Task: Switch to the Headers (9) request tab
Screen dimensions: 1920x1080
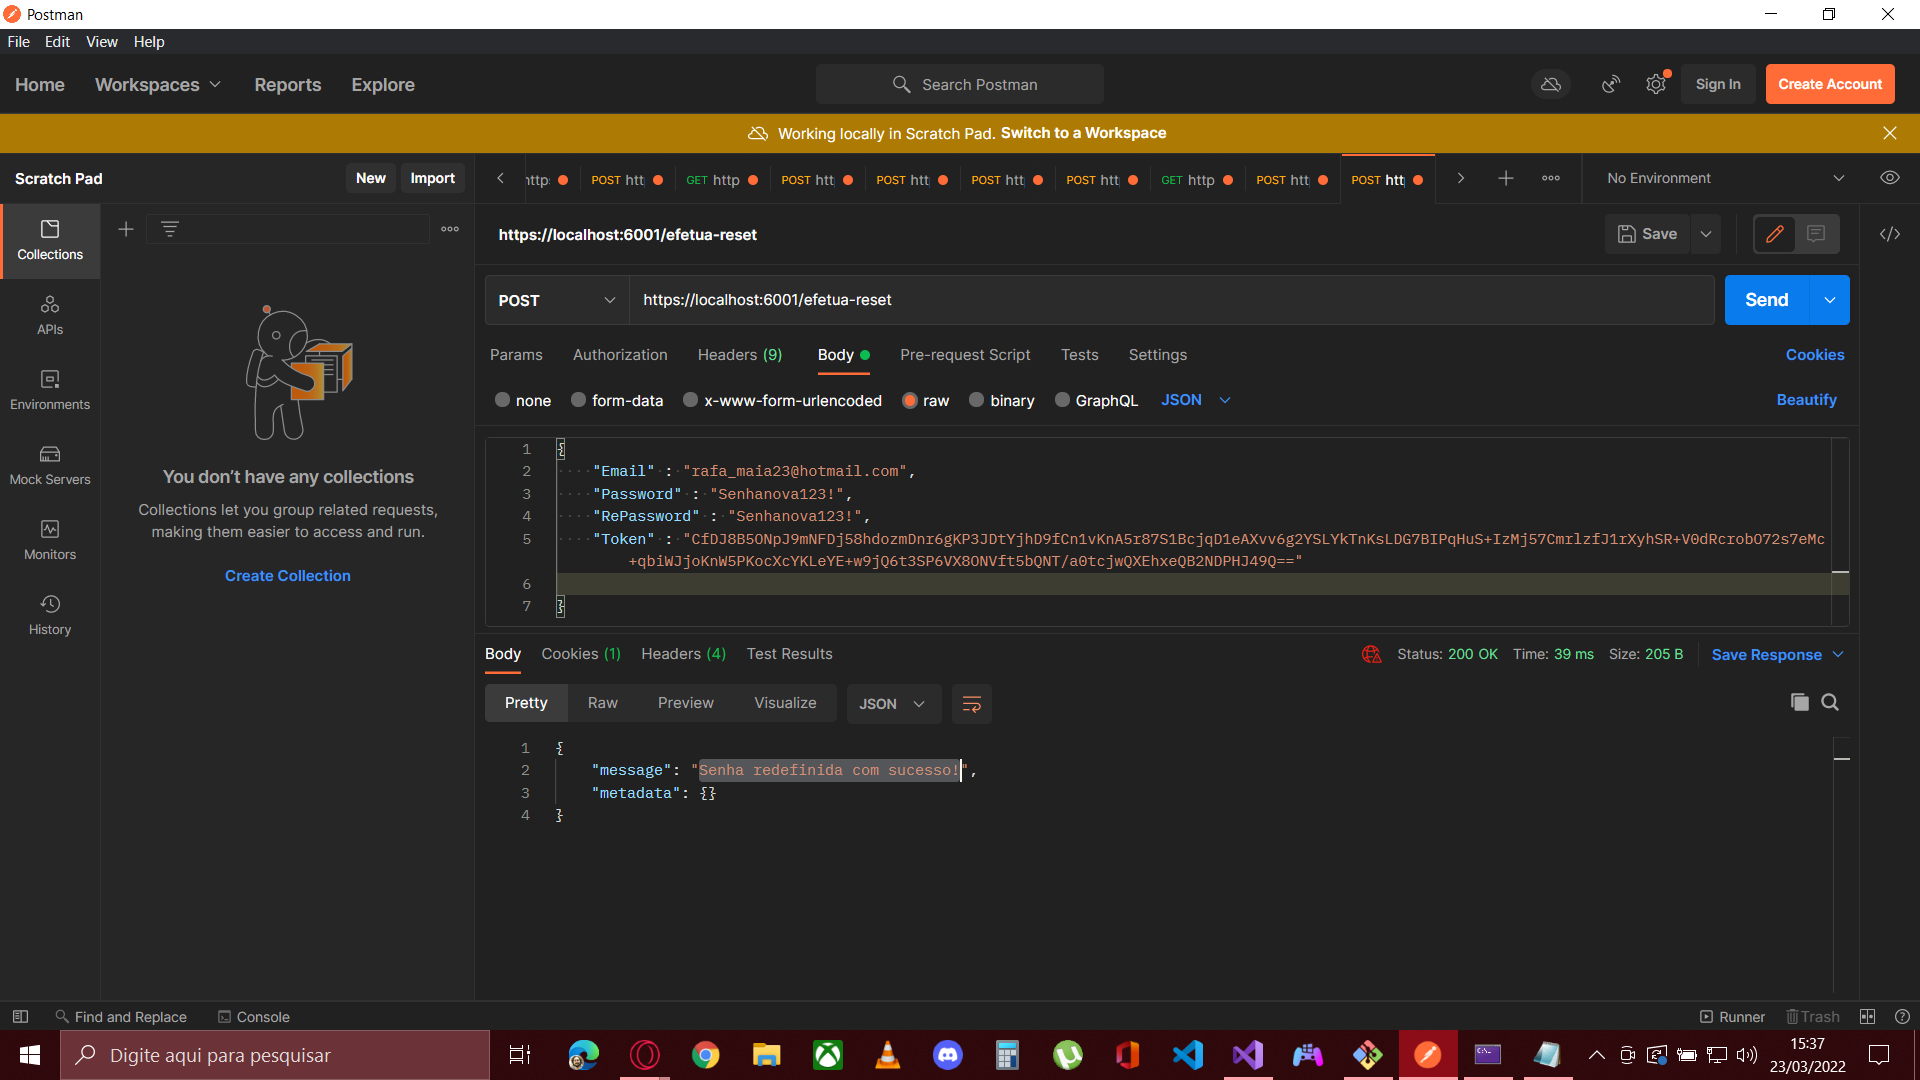Action: (740, 355)
